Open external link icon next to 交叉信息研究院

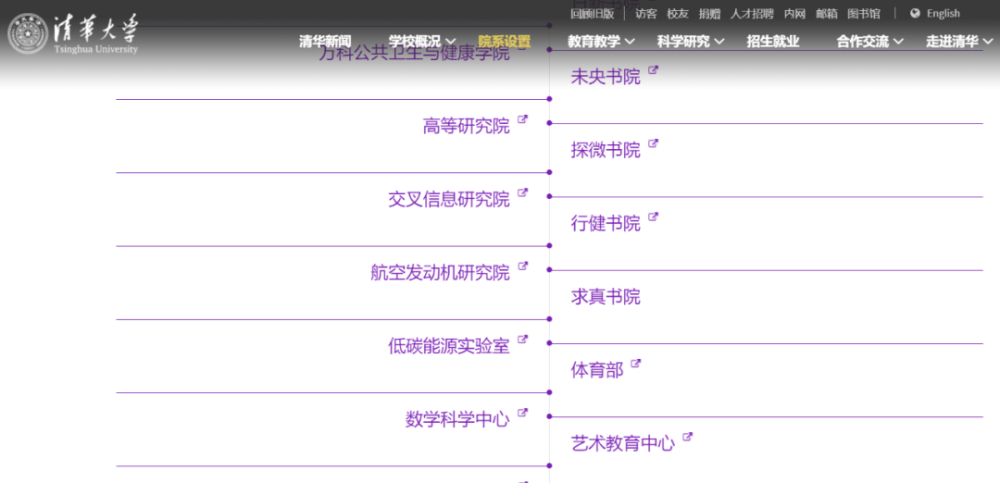[x=523, y=192]
